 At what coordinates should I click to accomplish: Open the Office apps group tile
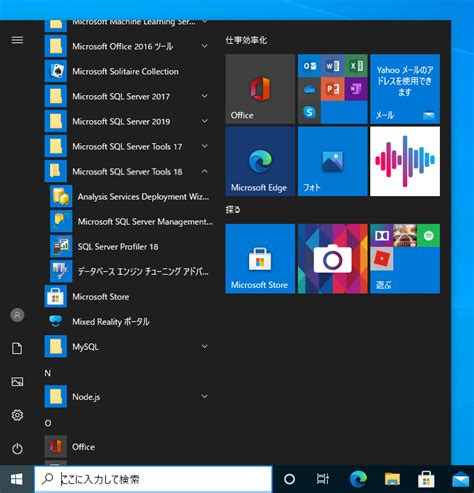click(x=333, y=89)
